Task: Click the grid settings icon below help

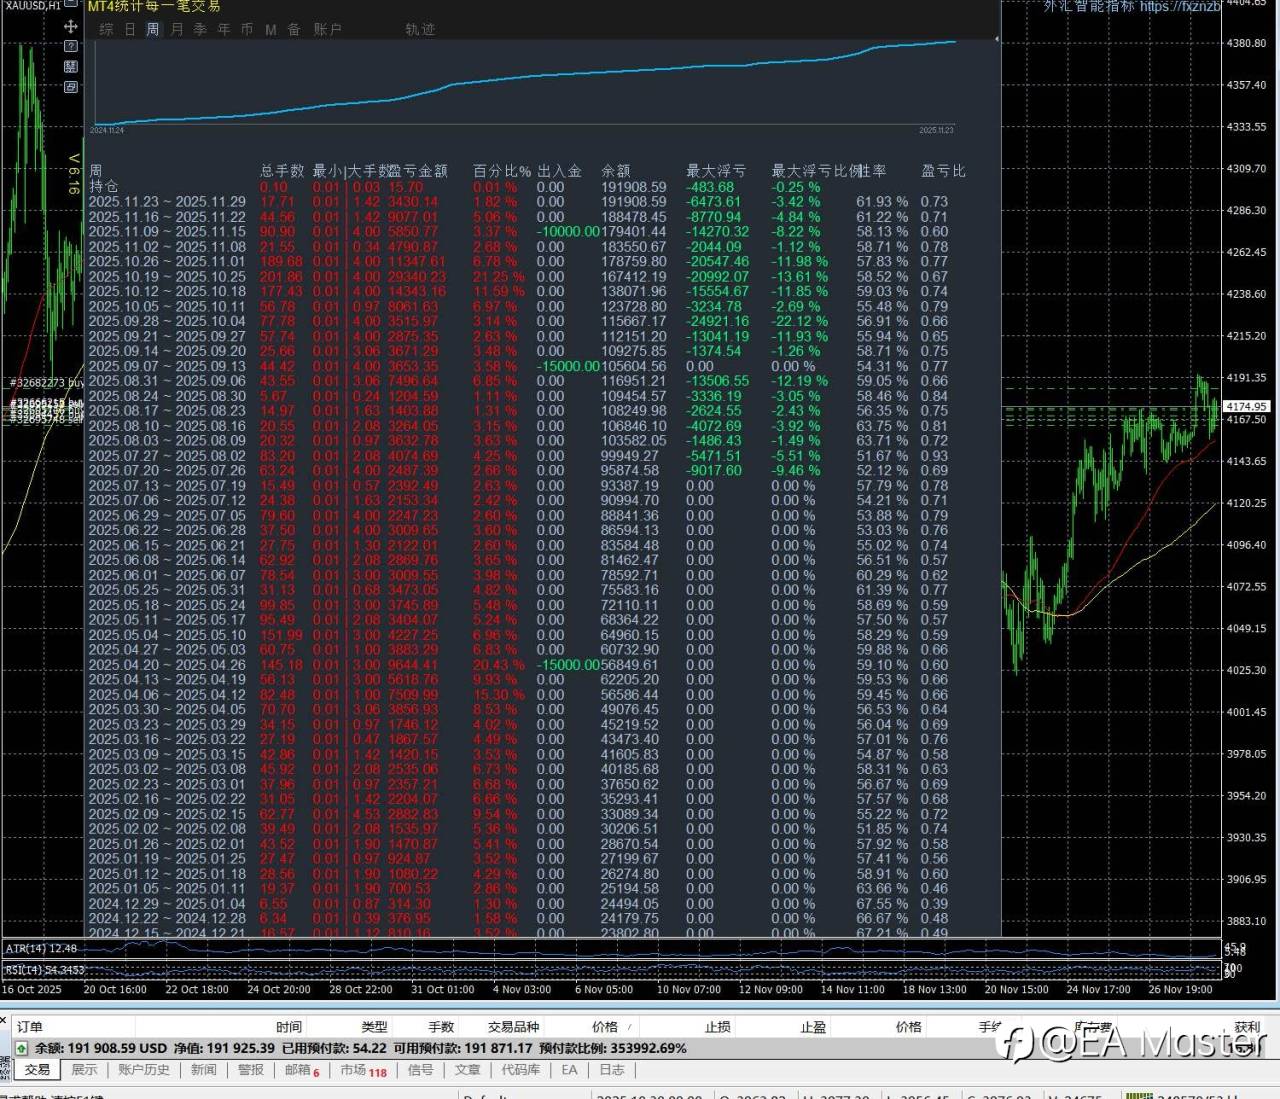Action: tap(71, 66)
